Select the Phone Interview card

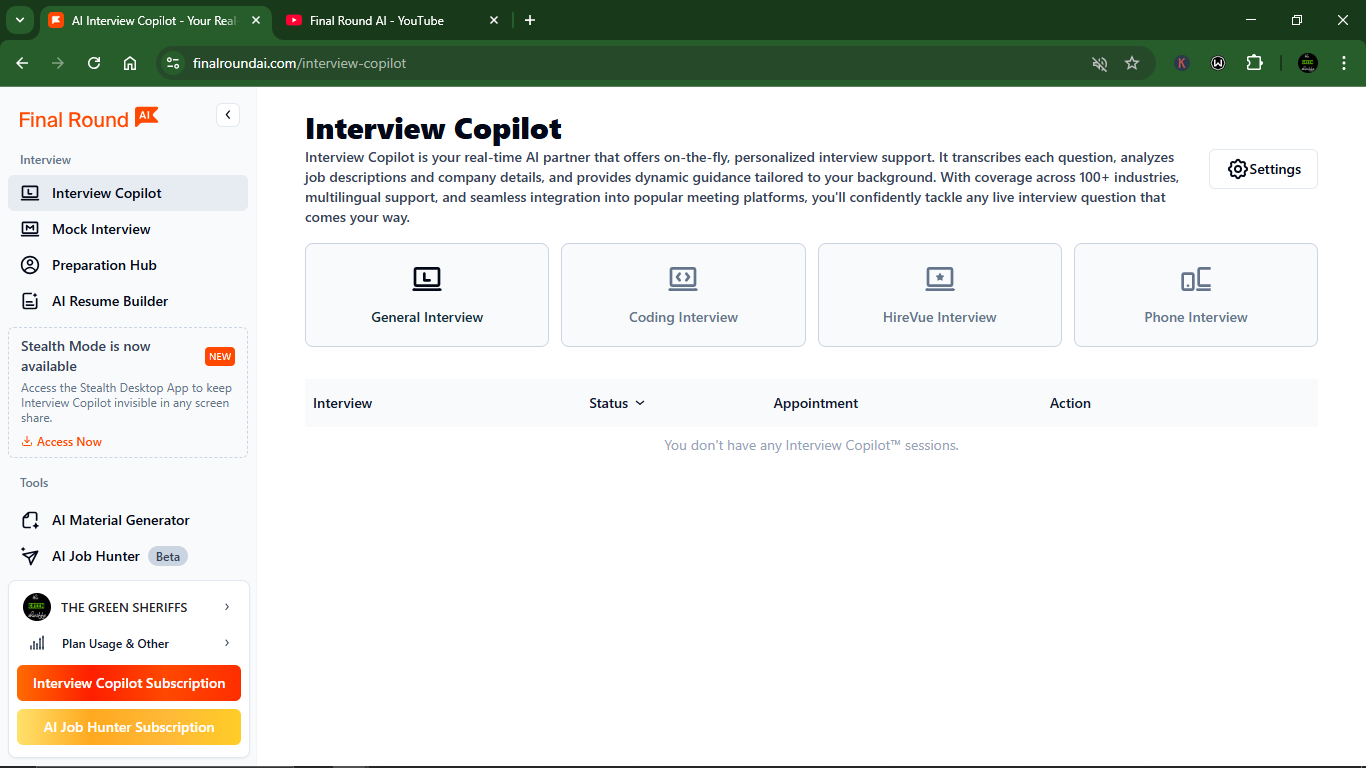coord(1196,295)
